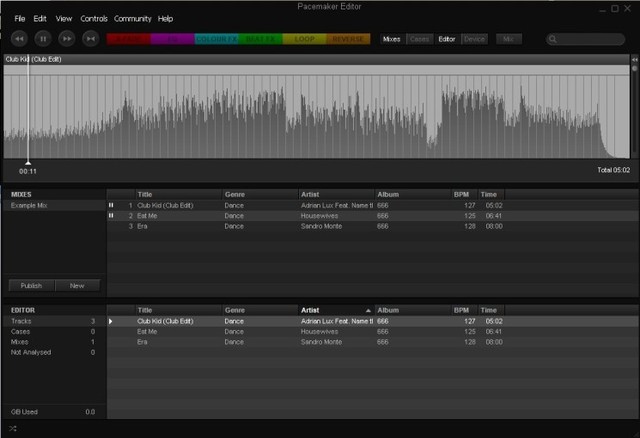Sort Editor track list by Time
640x438 pixels.
[491, 310]
